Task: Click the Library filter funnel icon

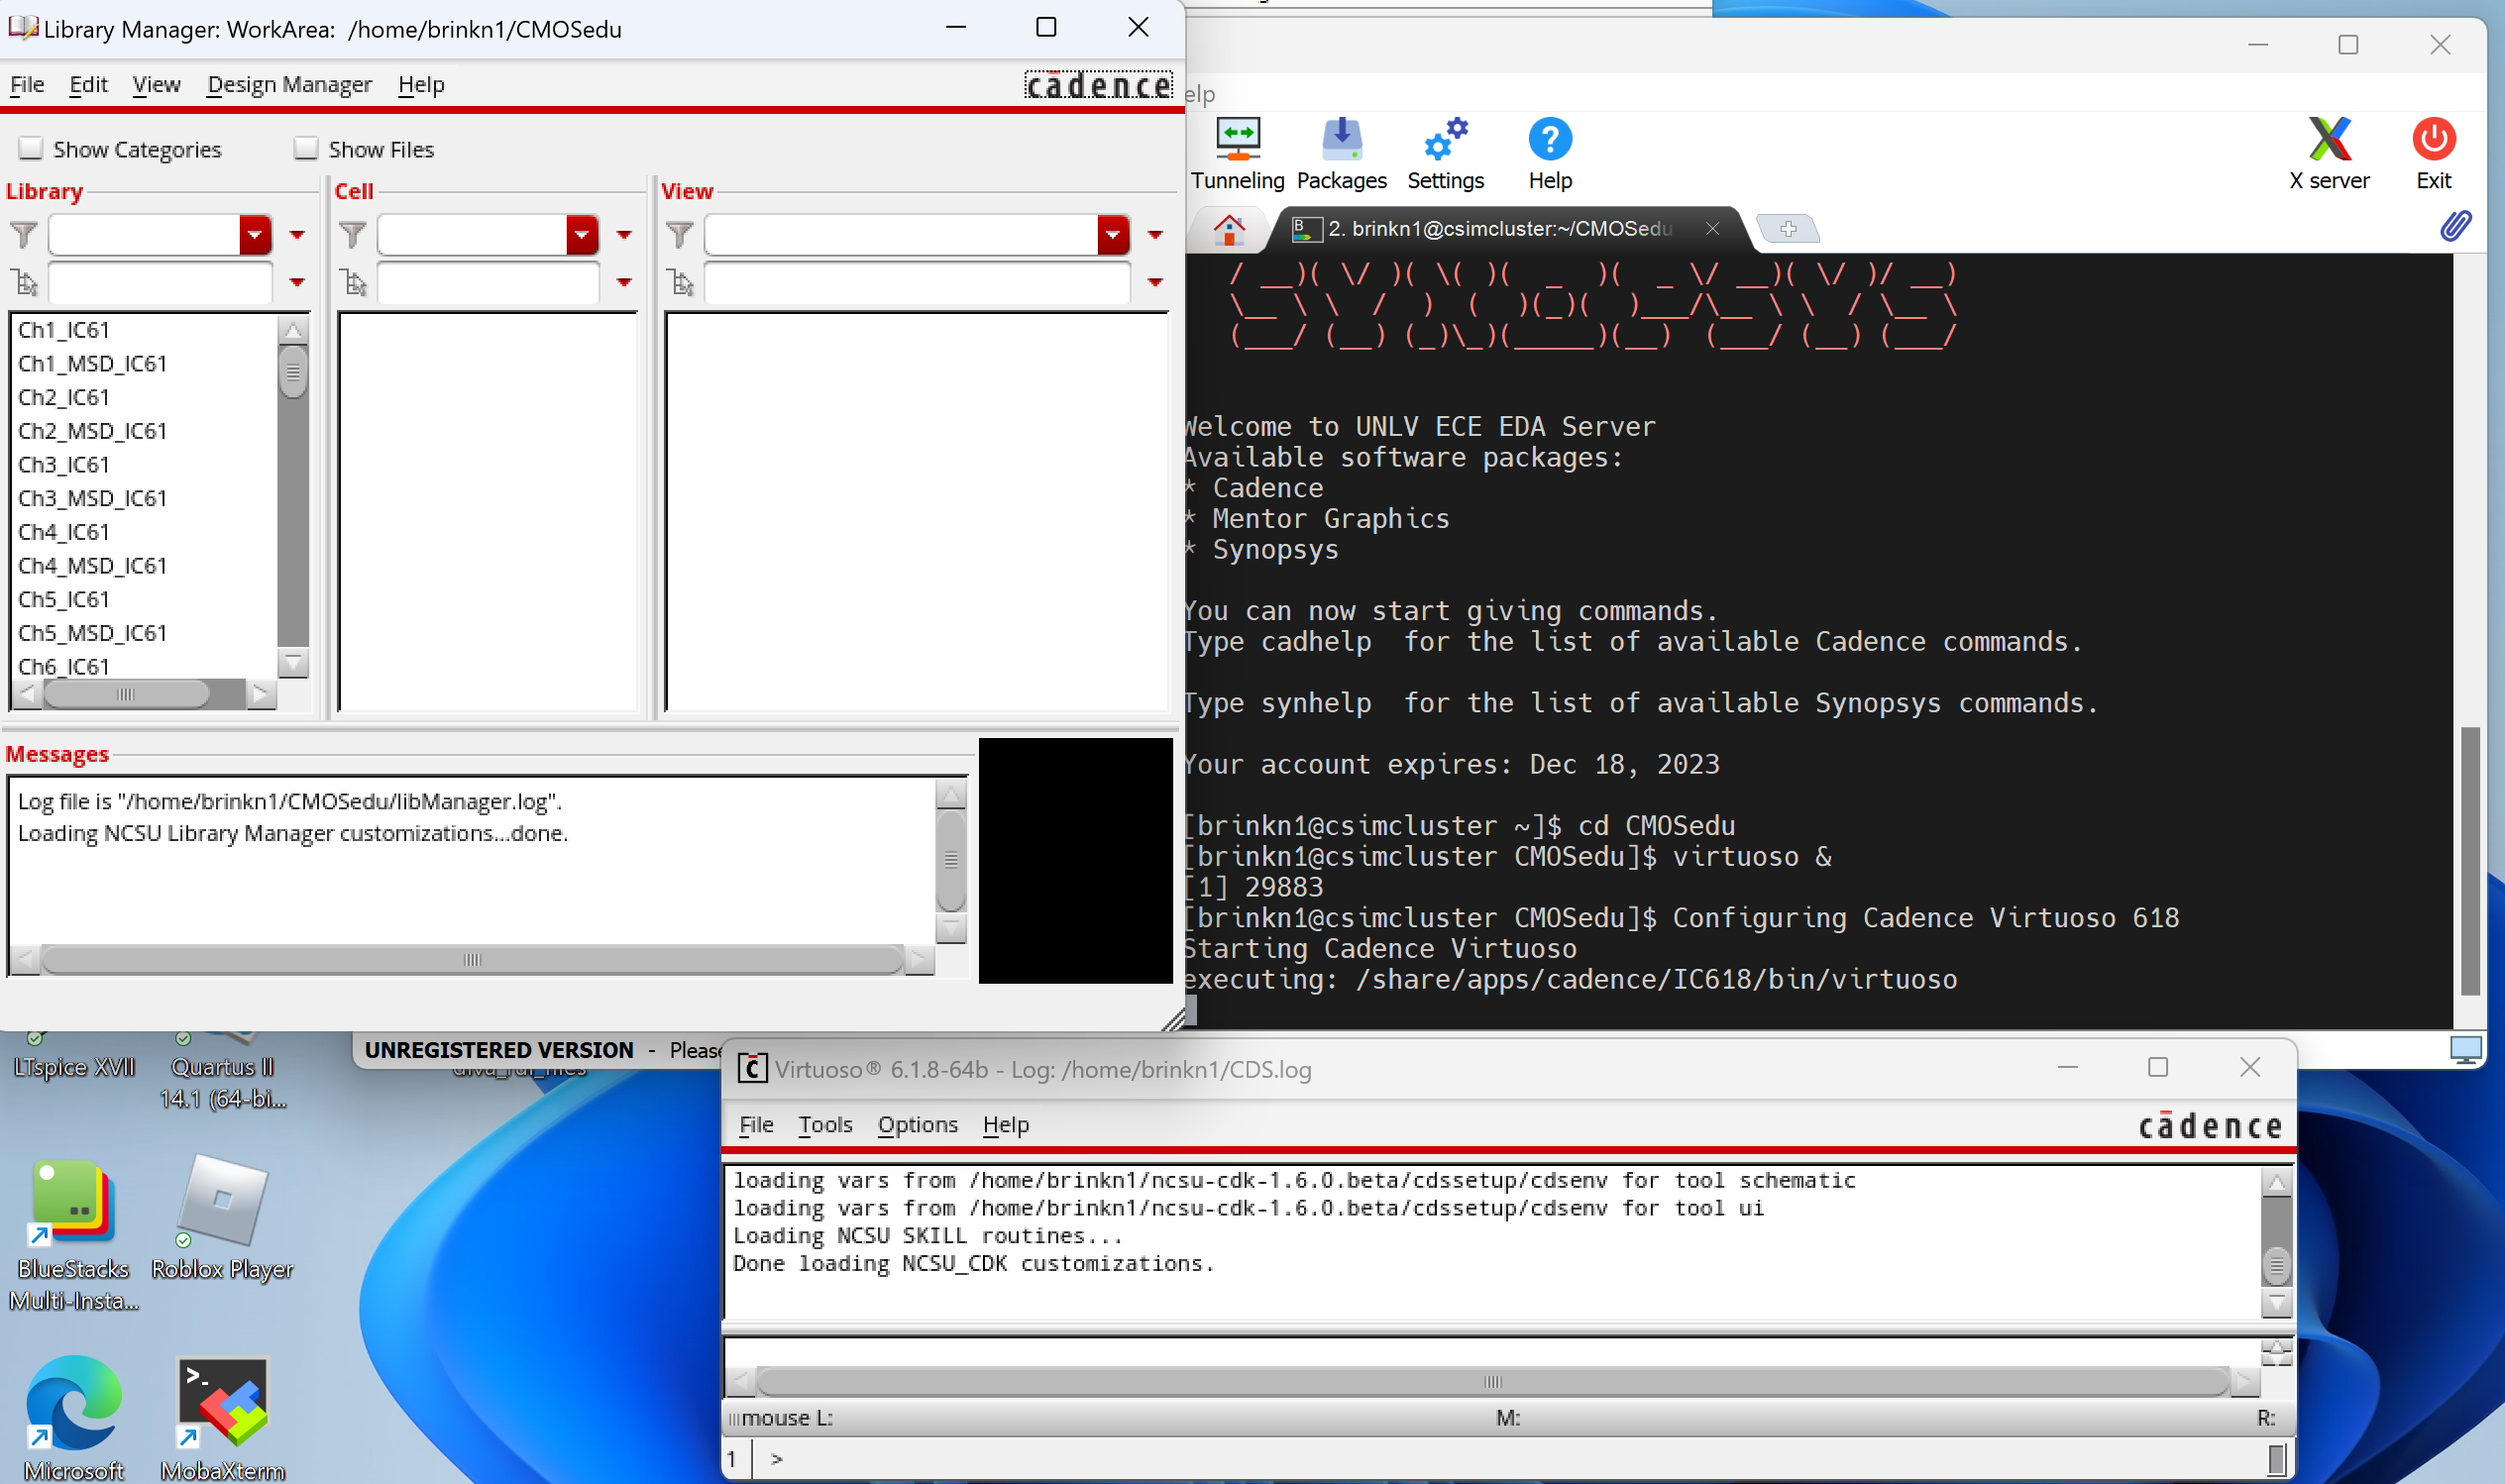Action: pos(24,235)
